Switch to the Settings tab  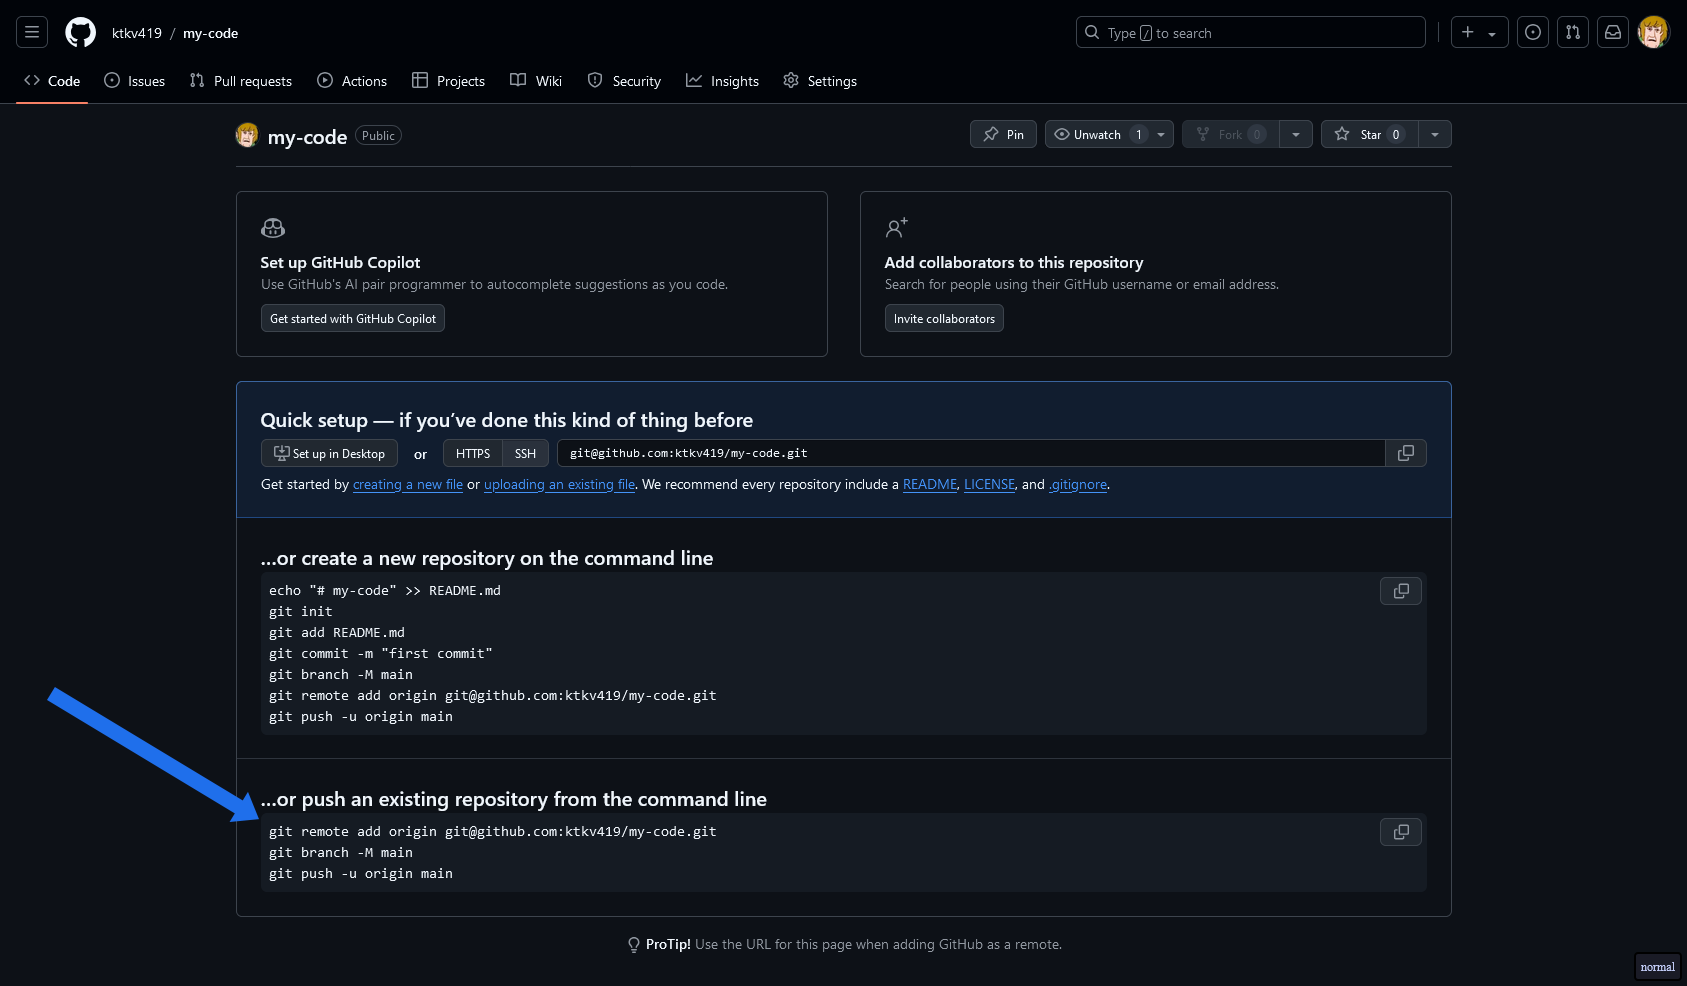820,81
